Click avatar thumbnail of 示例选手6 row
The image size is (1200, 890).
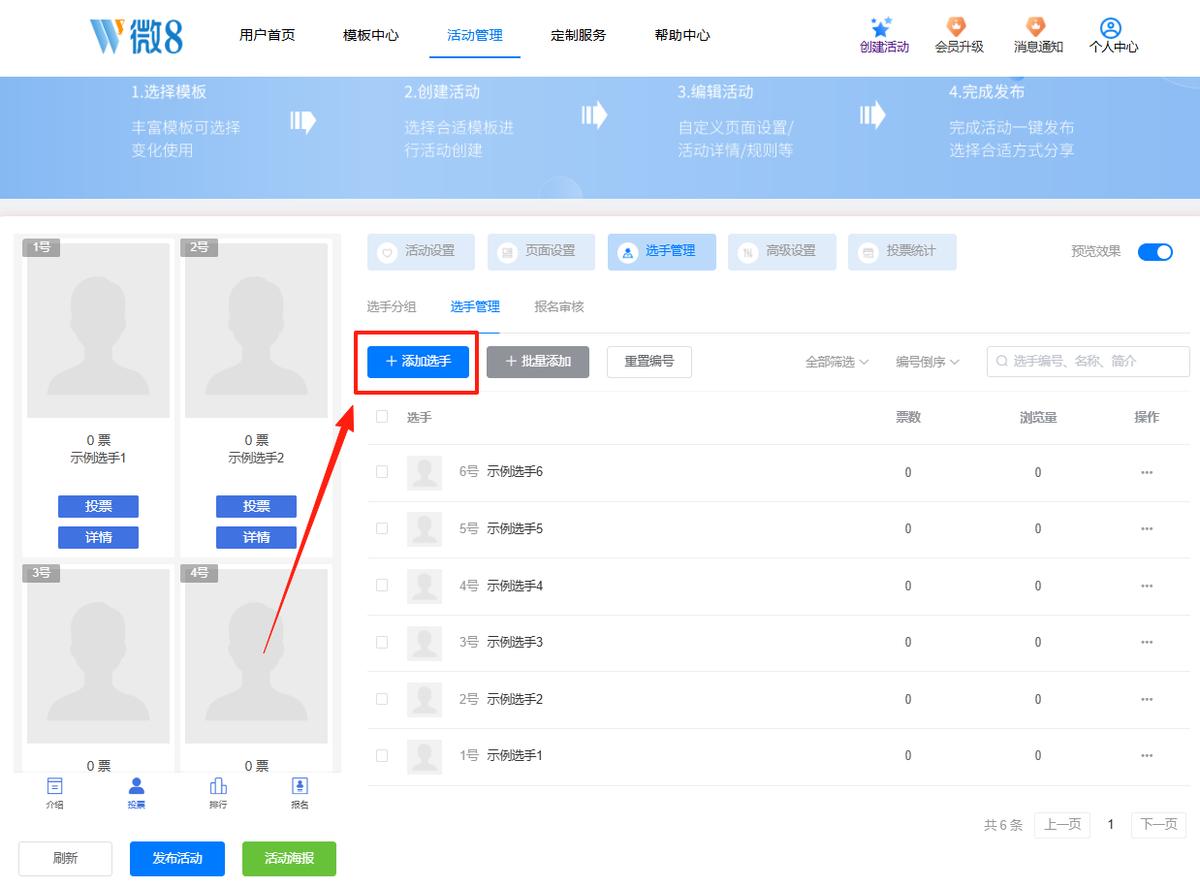tap(425, 472)
